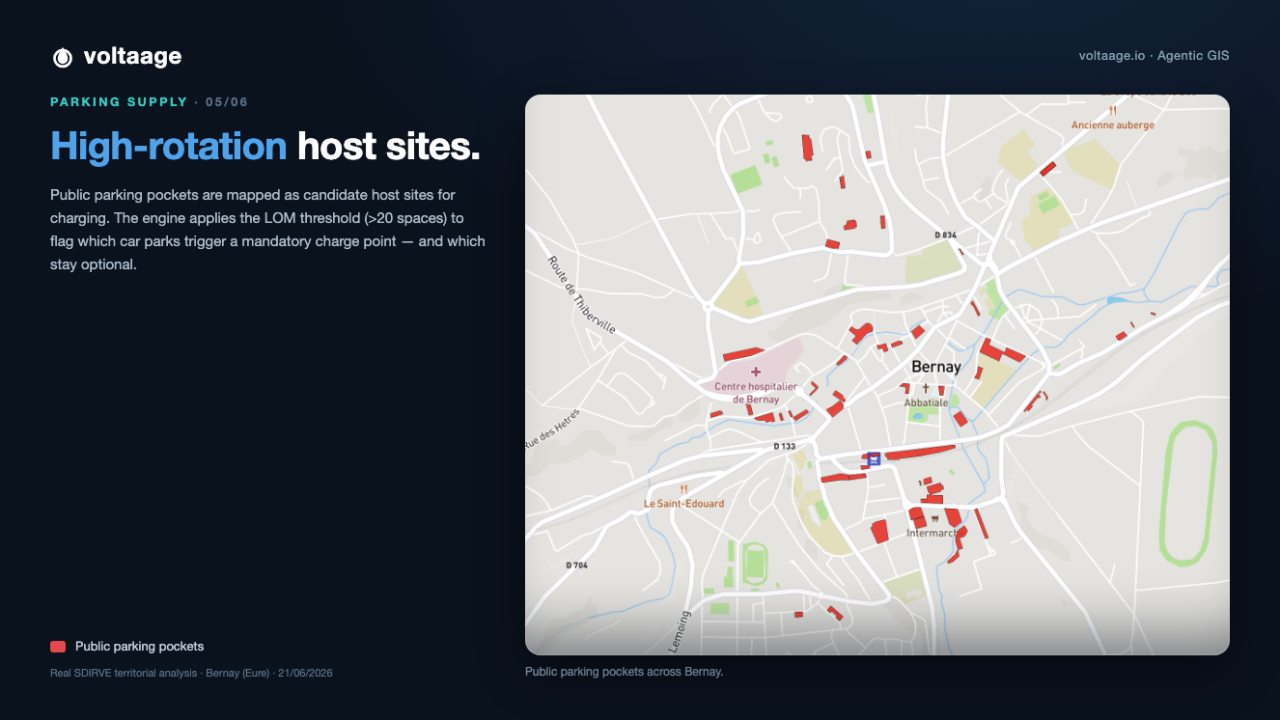This screenshot has width=1280, height=720.
Task: Click the green racetrack oval on map
Action: coord(1188,494)
